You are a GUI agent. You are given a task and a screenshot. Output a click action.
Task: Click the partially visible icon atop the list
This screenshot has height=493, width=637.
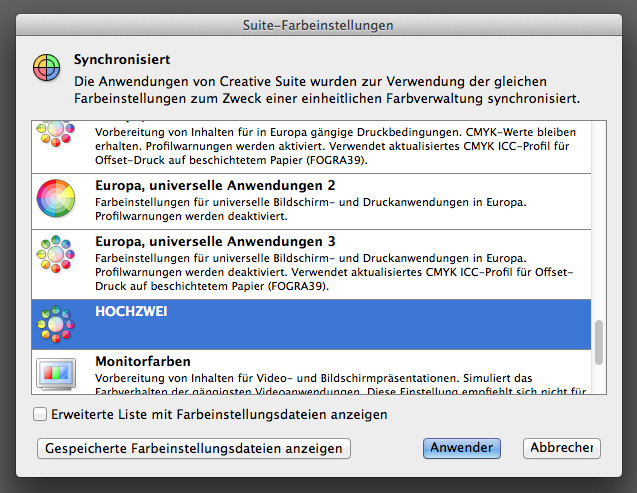click(56, 132)
